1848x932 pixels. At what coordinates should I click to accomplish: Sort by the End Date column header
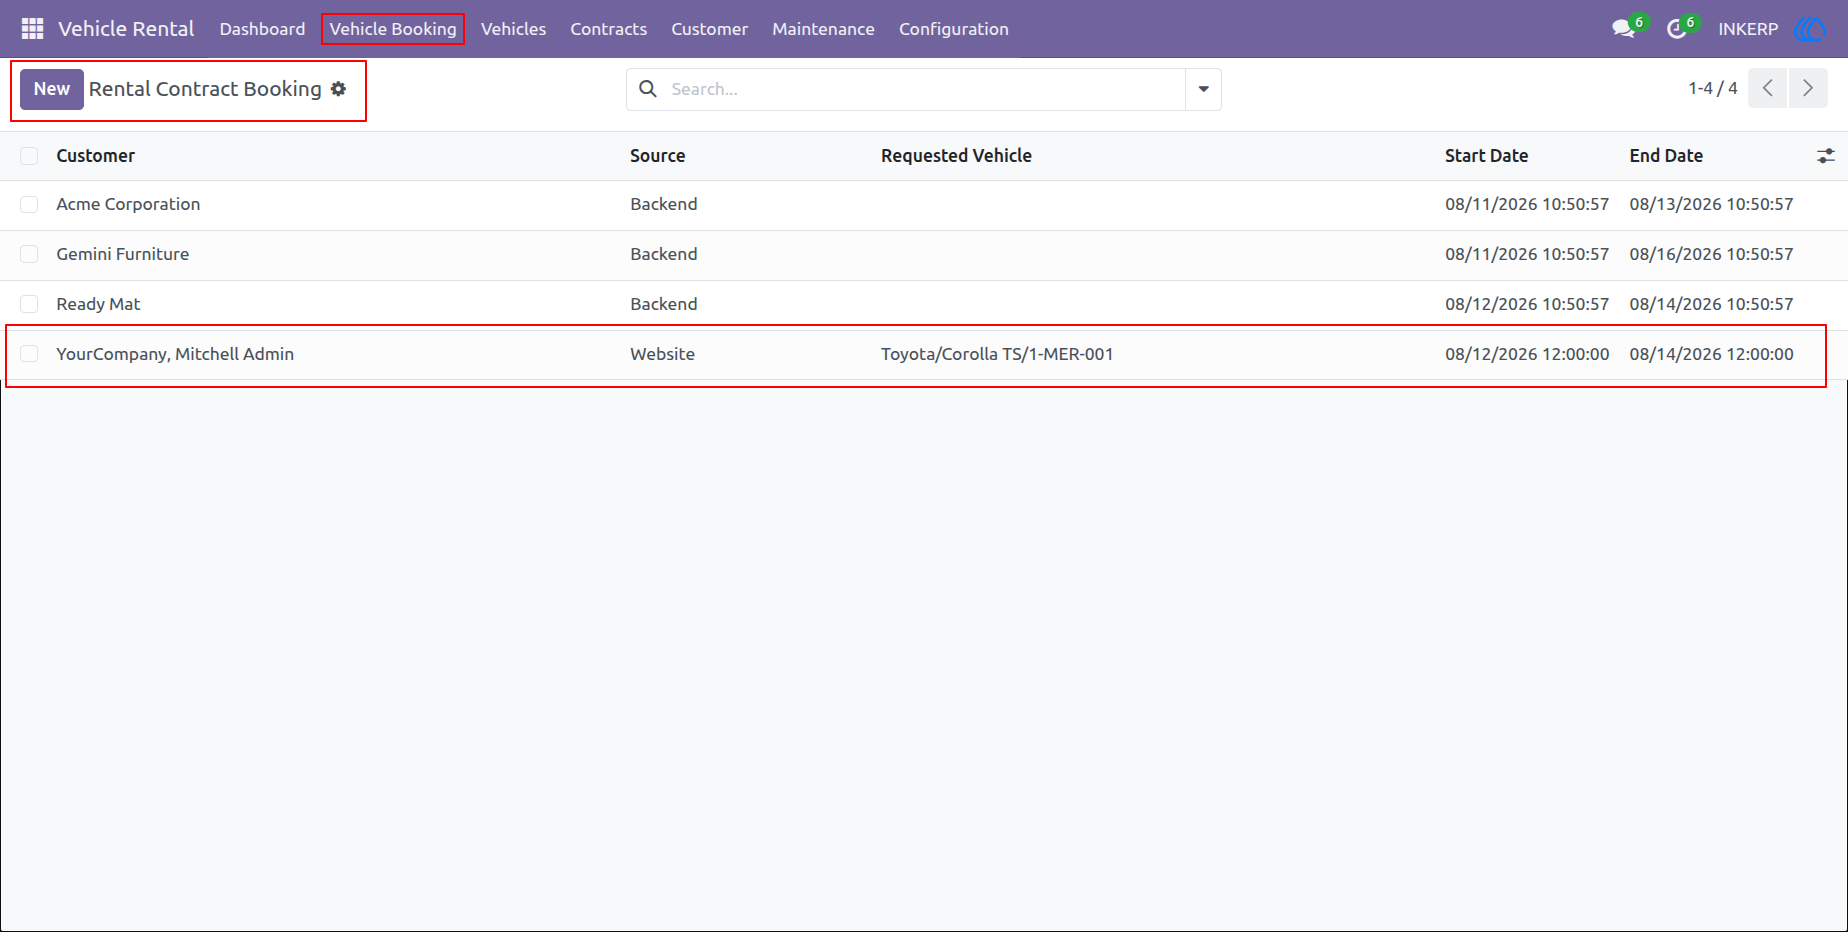[x=1666, y=156]
